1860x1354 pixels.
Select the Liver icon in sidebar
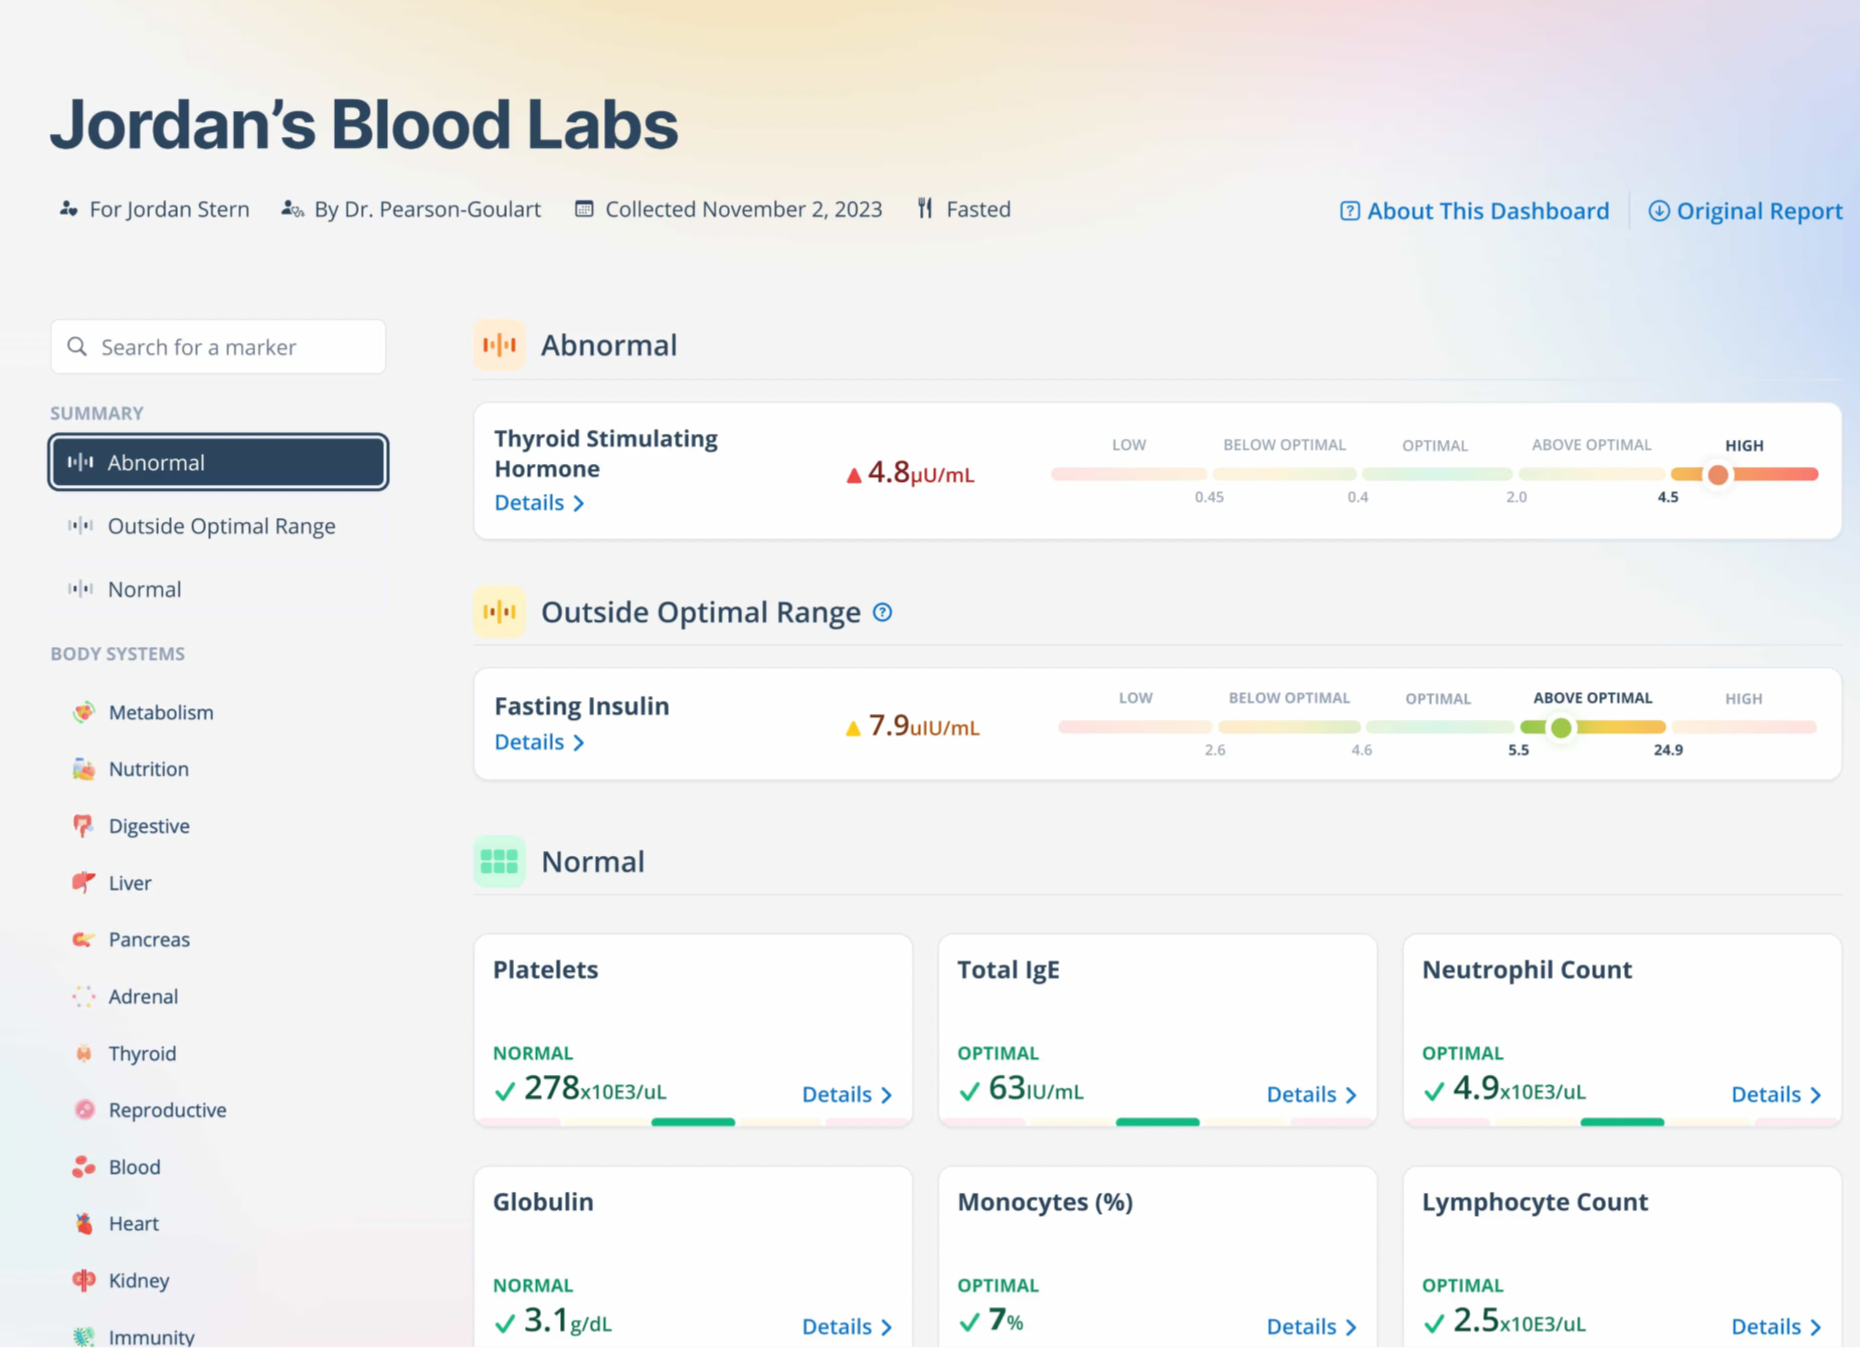[x=84, y=882]
